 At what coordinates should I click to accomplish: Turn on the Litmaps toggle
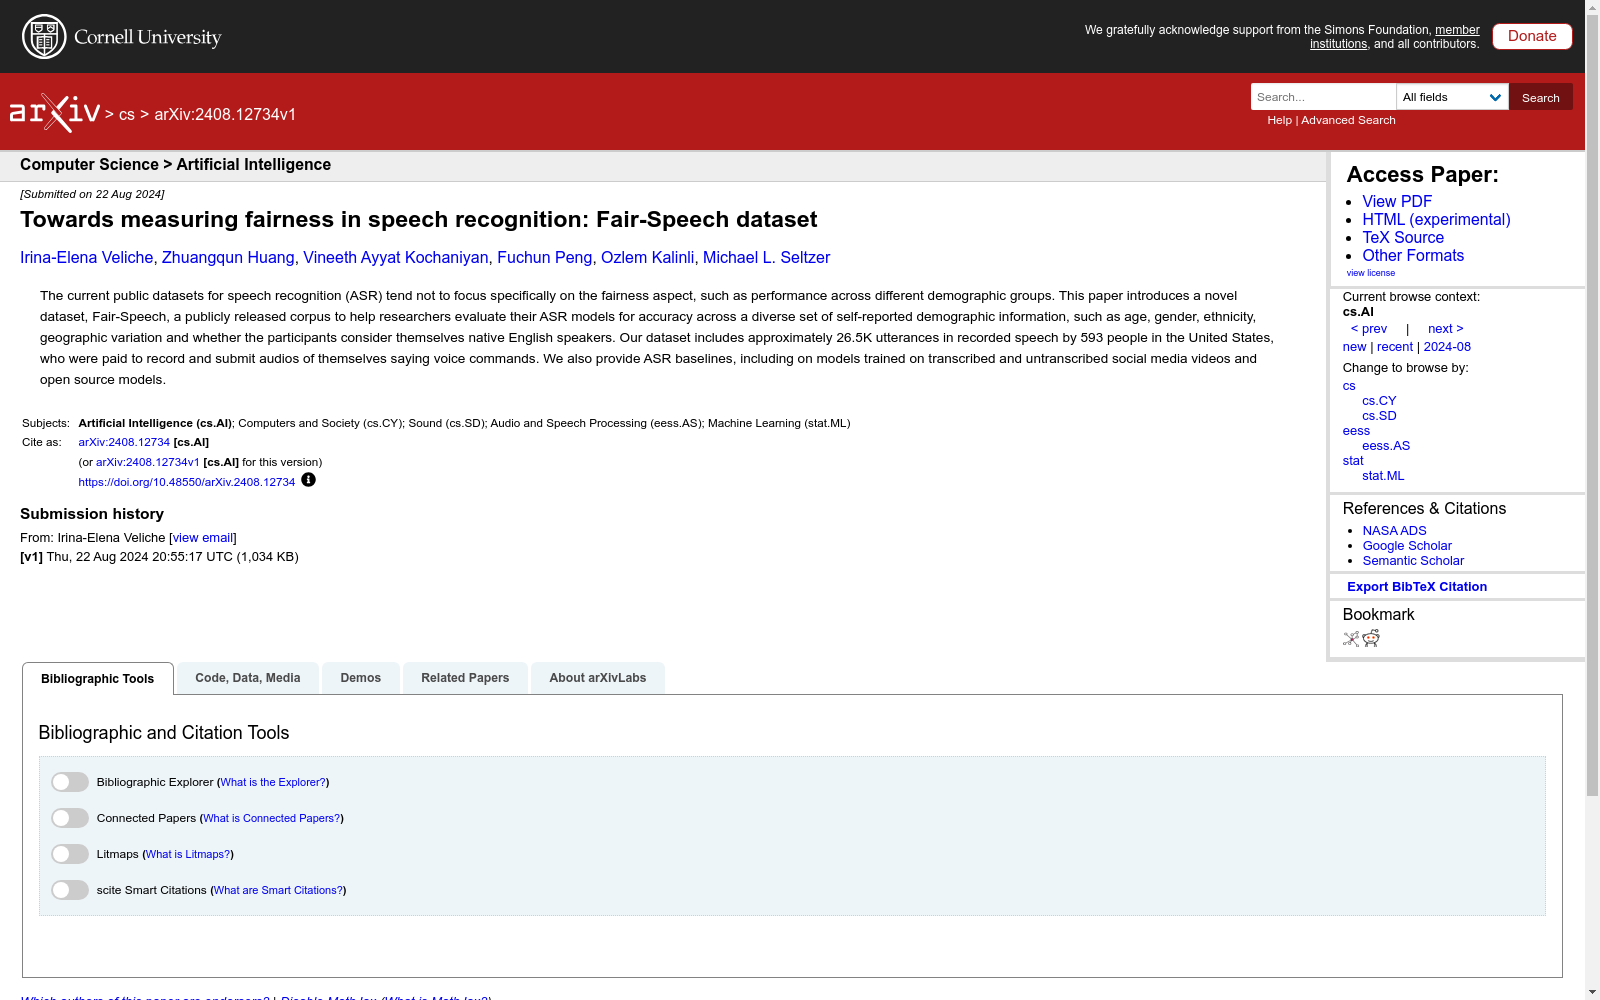click(70, 854)
